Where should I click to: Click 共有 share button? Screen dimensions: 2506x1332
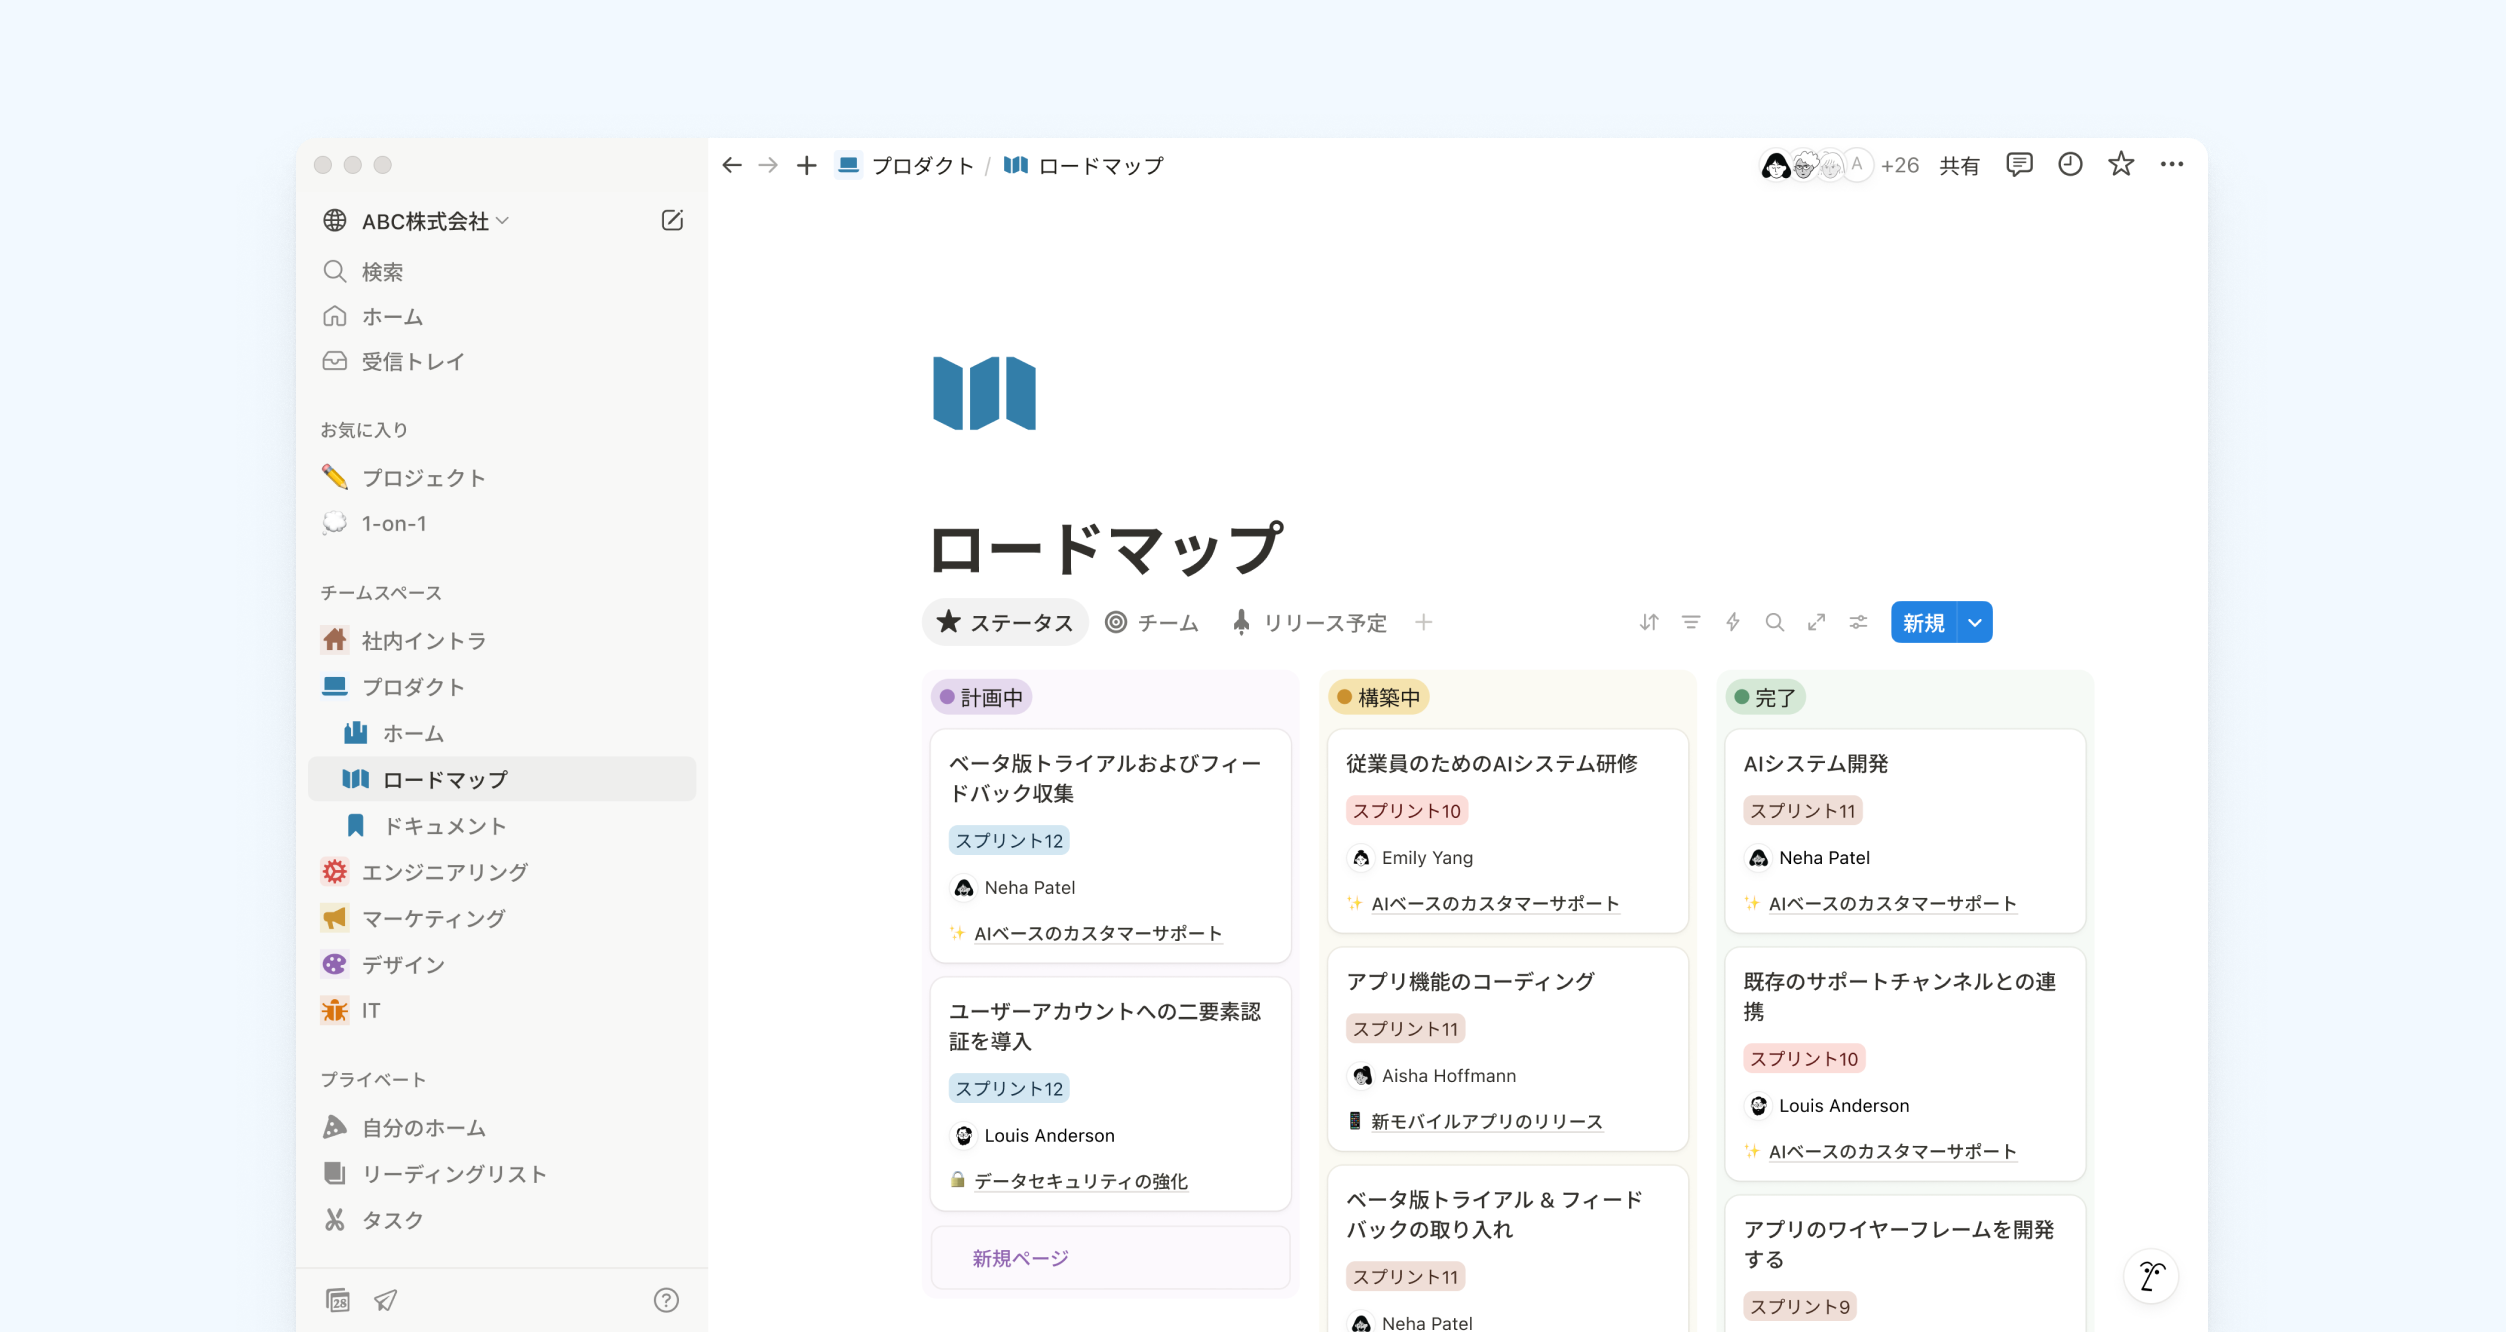pos(1959,166)
